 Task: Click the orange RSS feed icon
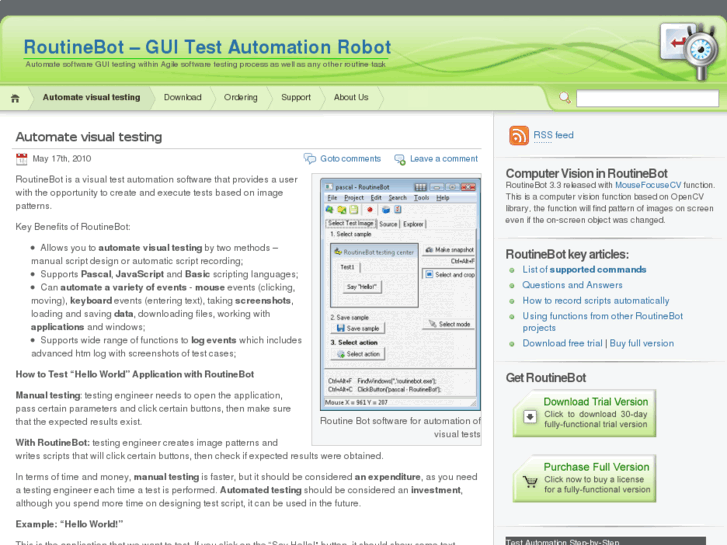click(x=519, y=135)
